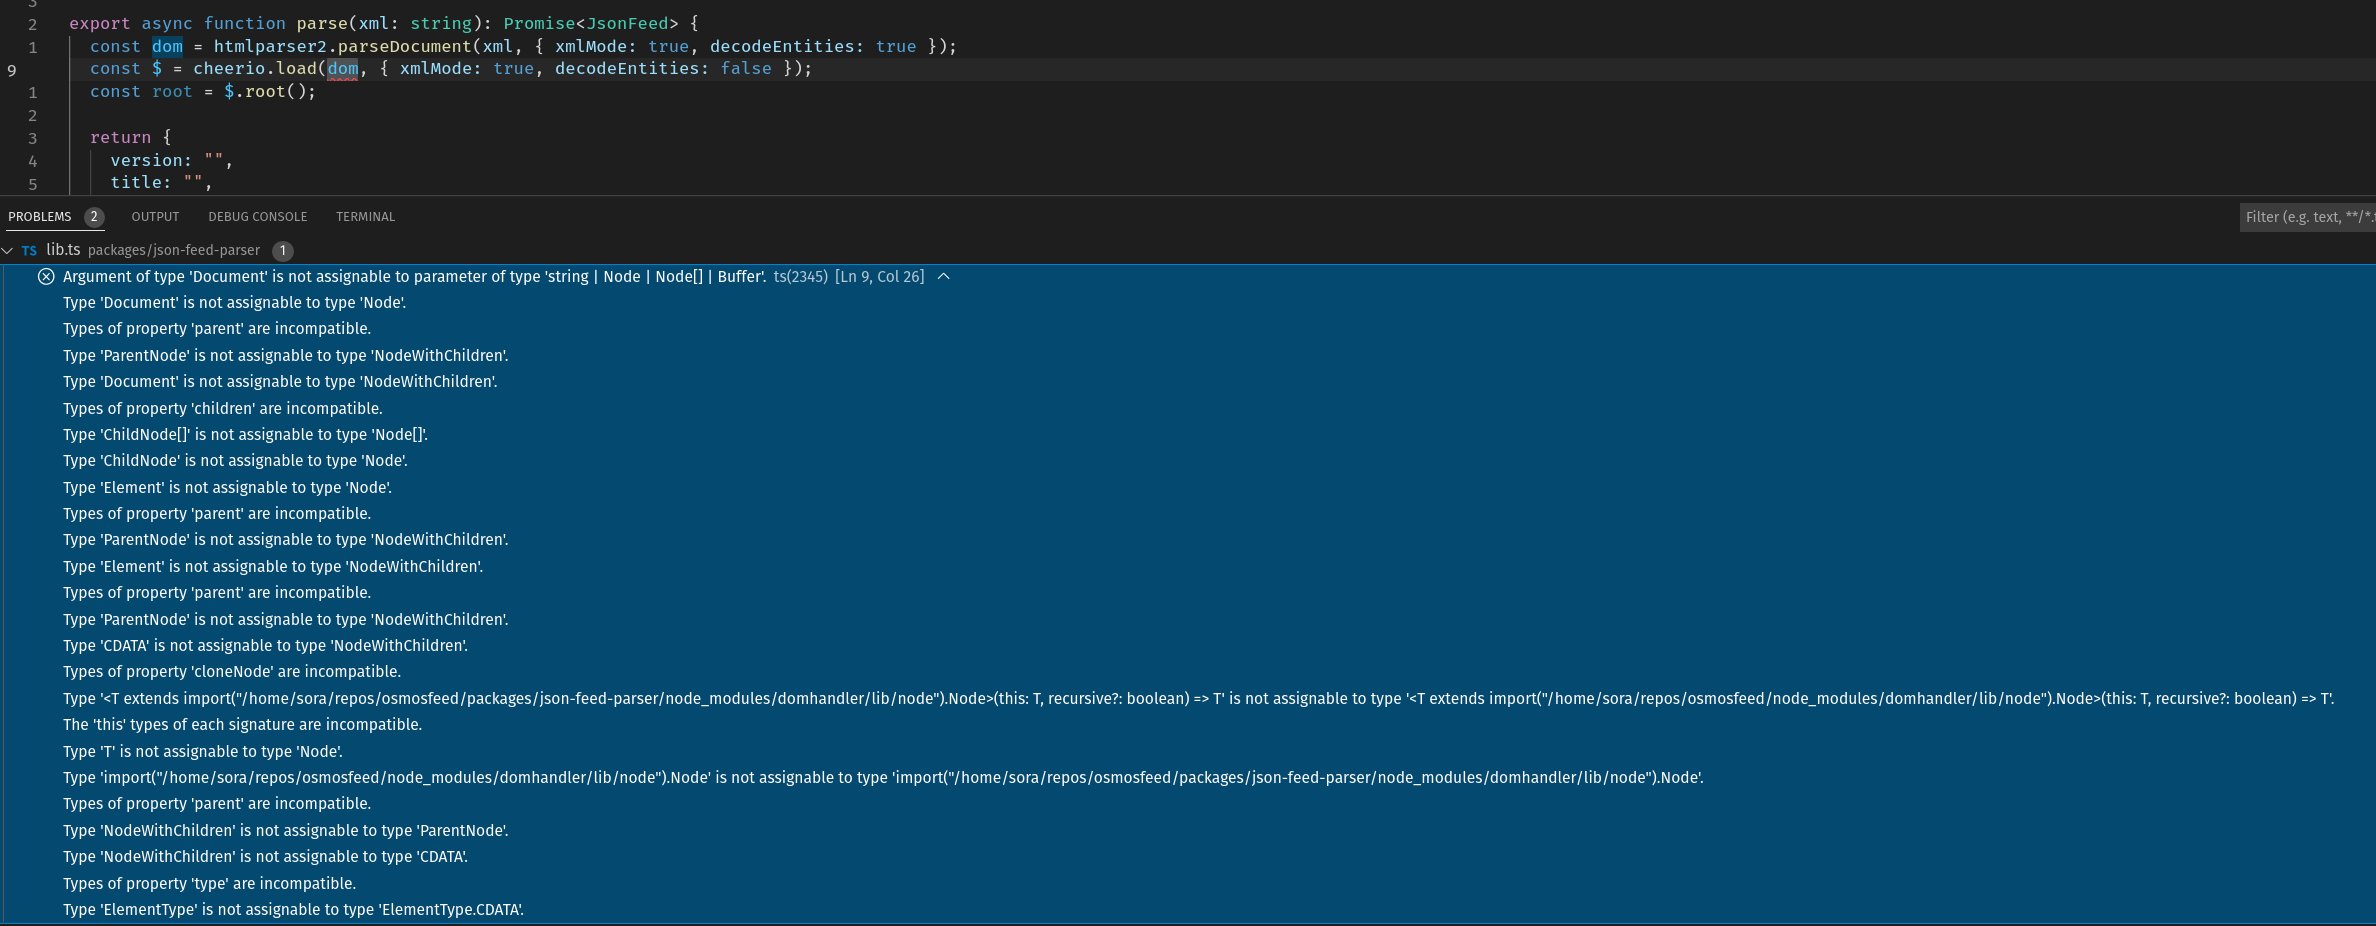This screenshot has height=926, width=2376.
Task: Click the TS language icon beside lib.ts
Action: point(29,250)
